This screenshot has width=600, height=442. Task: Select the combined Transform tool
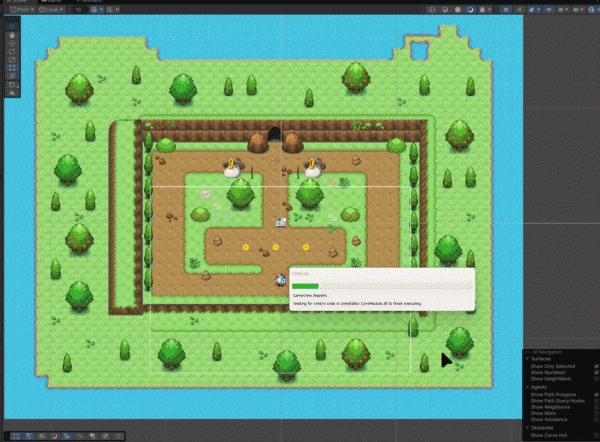pyautogui.click(x=12, y=76)
